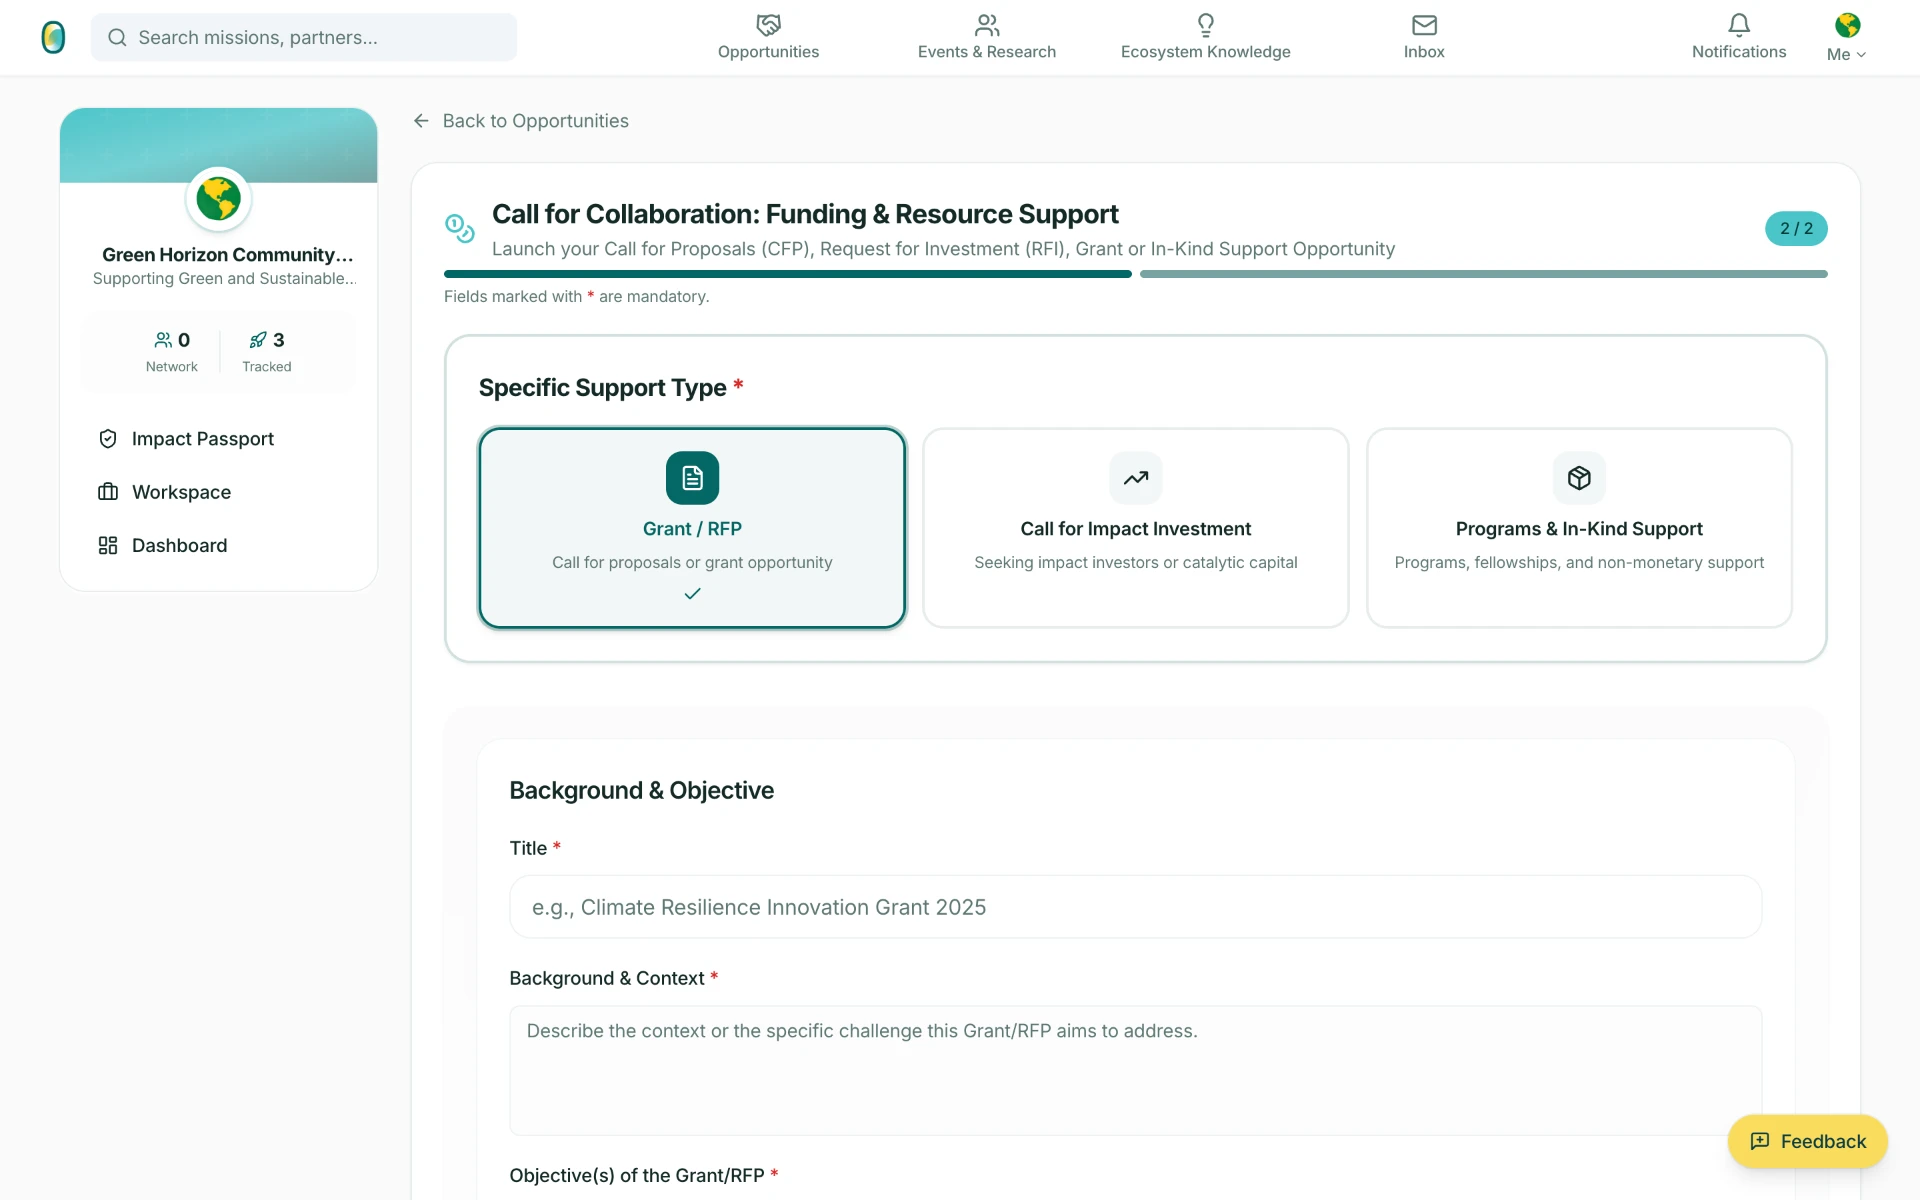The width and height of the screenshot is (1920, 1200).
Task: Open Dashboard sidebar link
Action: (179, 545)
